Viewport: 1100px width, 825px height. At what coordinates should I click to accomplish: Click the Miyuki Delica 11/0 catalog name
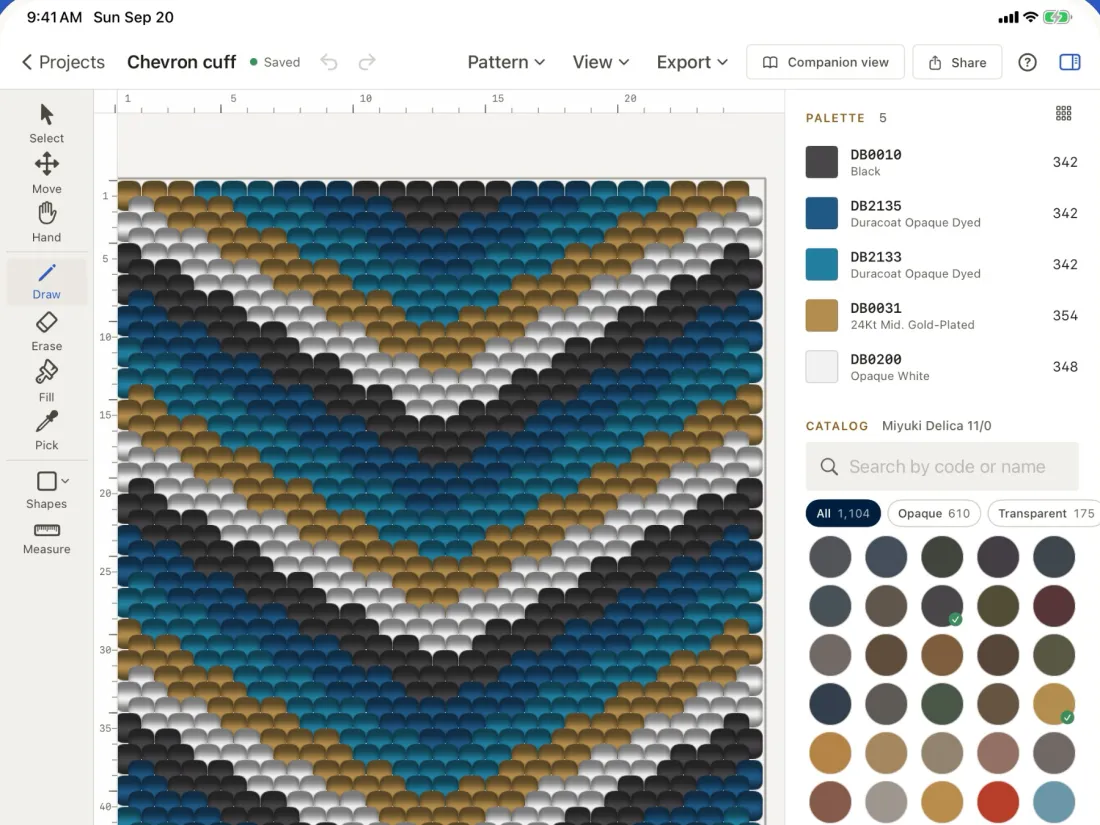tap(937, 426)
